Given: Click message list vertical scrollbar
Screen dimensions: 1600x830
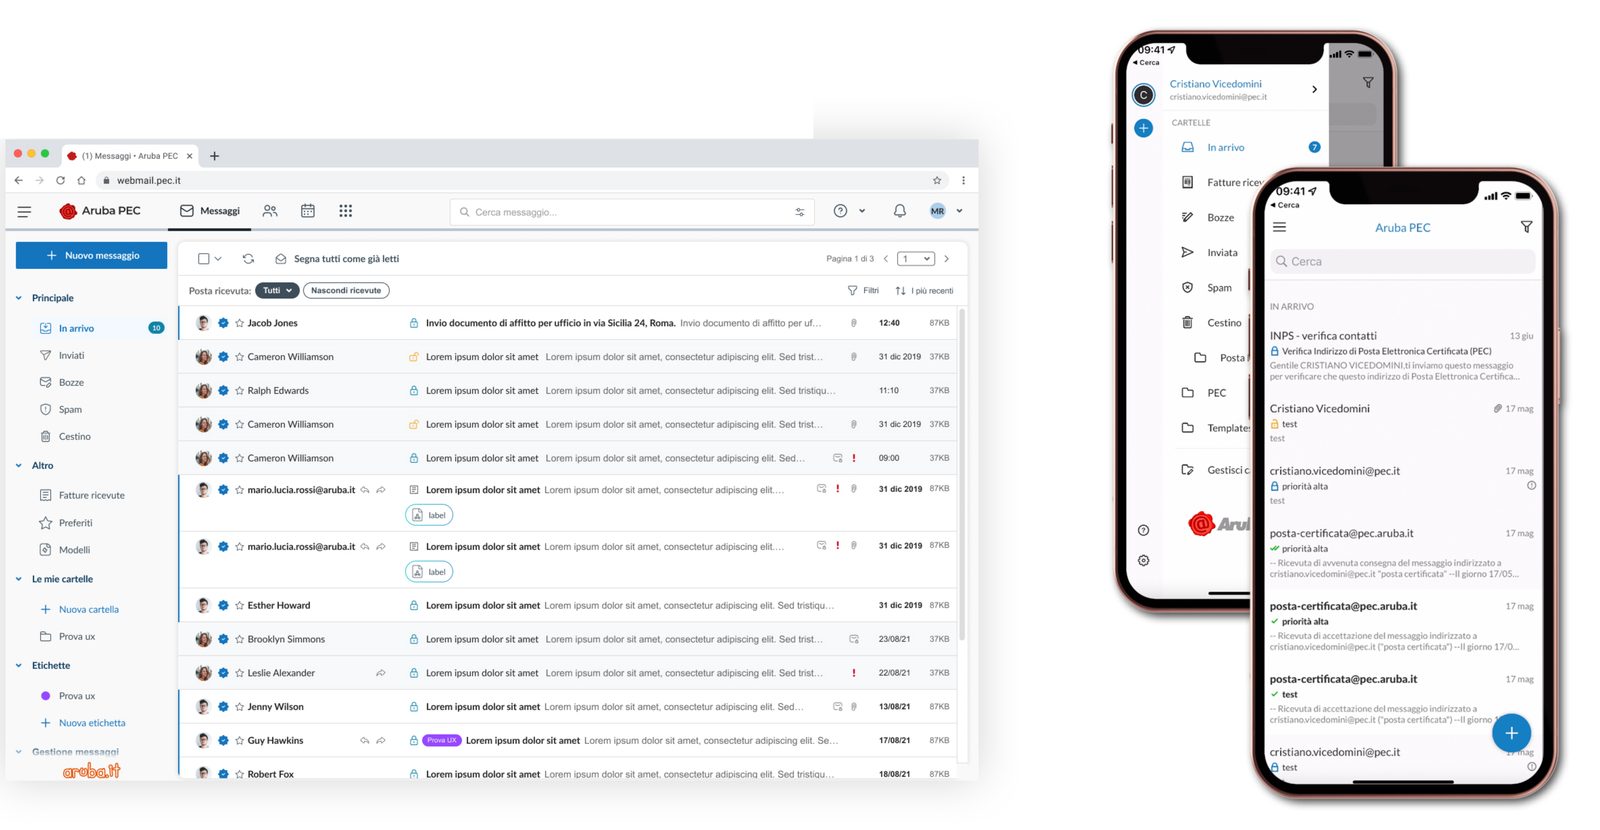Looking at the screenshot, I should click(963, 475).
